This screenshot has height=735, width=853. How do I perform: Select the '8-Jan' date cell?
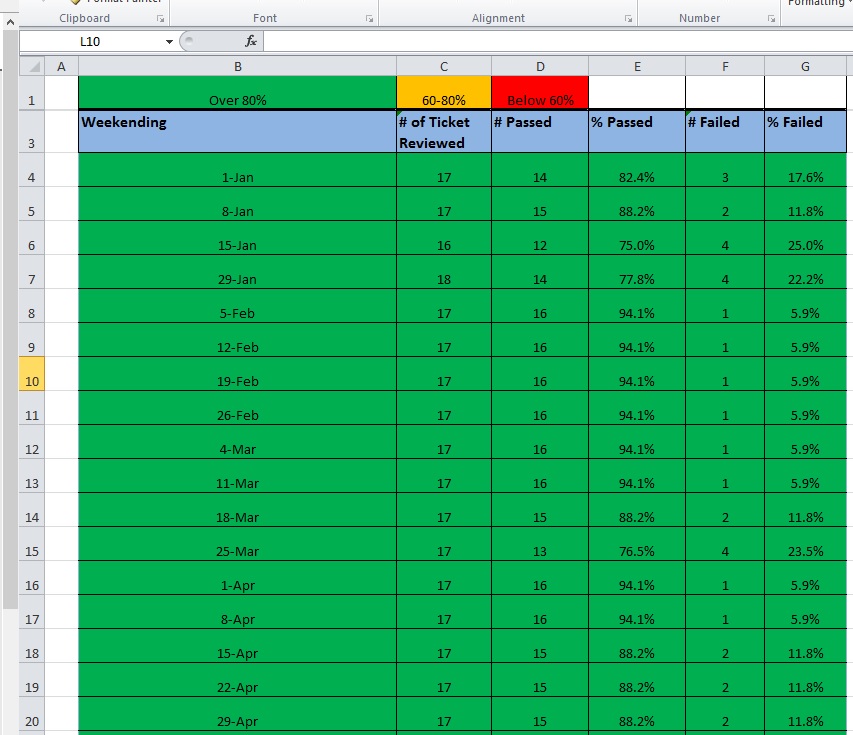pos(238,204)
